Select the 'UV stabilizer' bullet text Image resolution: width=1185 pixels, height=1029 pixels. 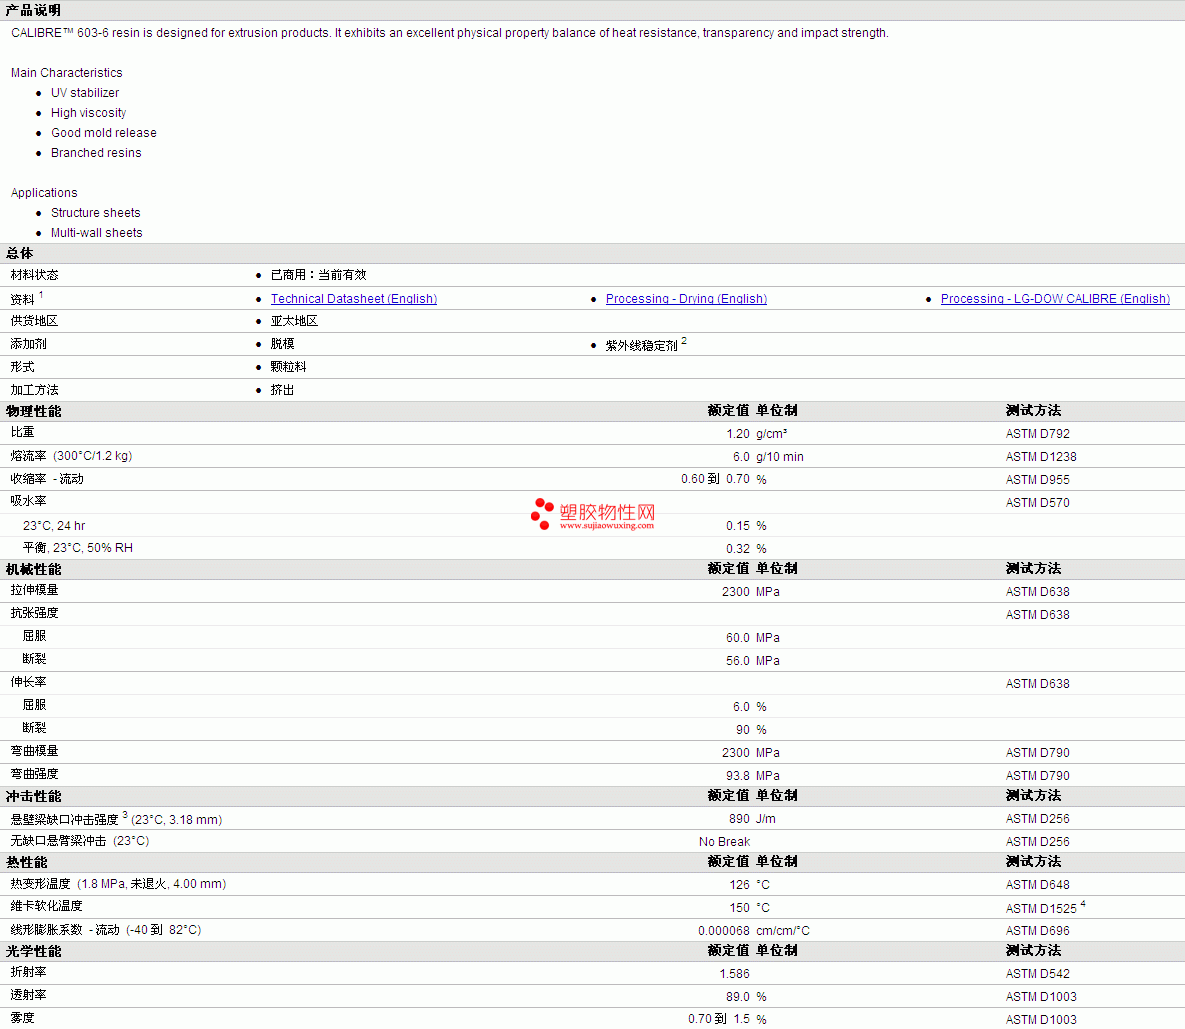point(85,93)
